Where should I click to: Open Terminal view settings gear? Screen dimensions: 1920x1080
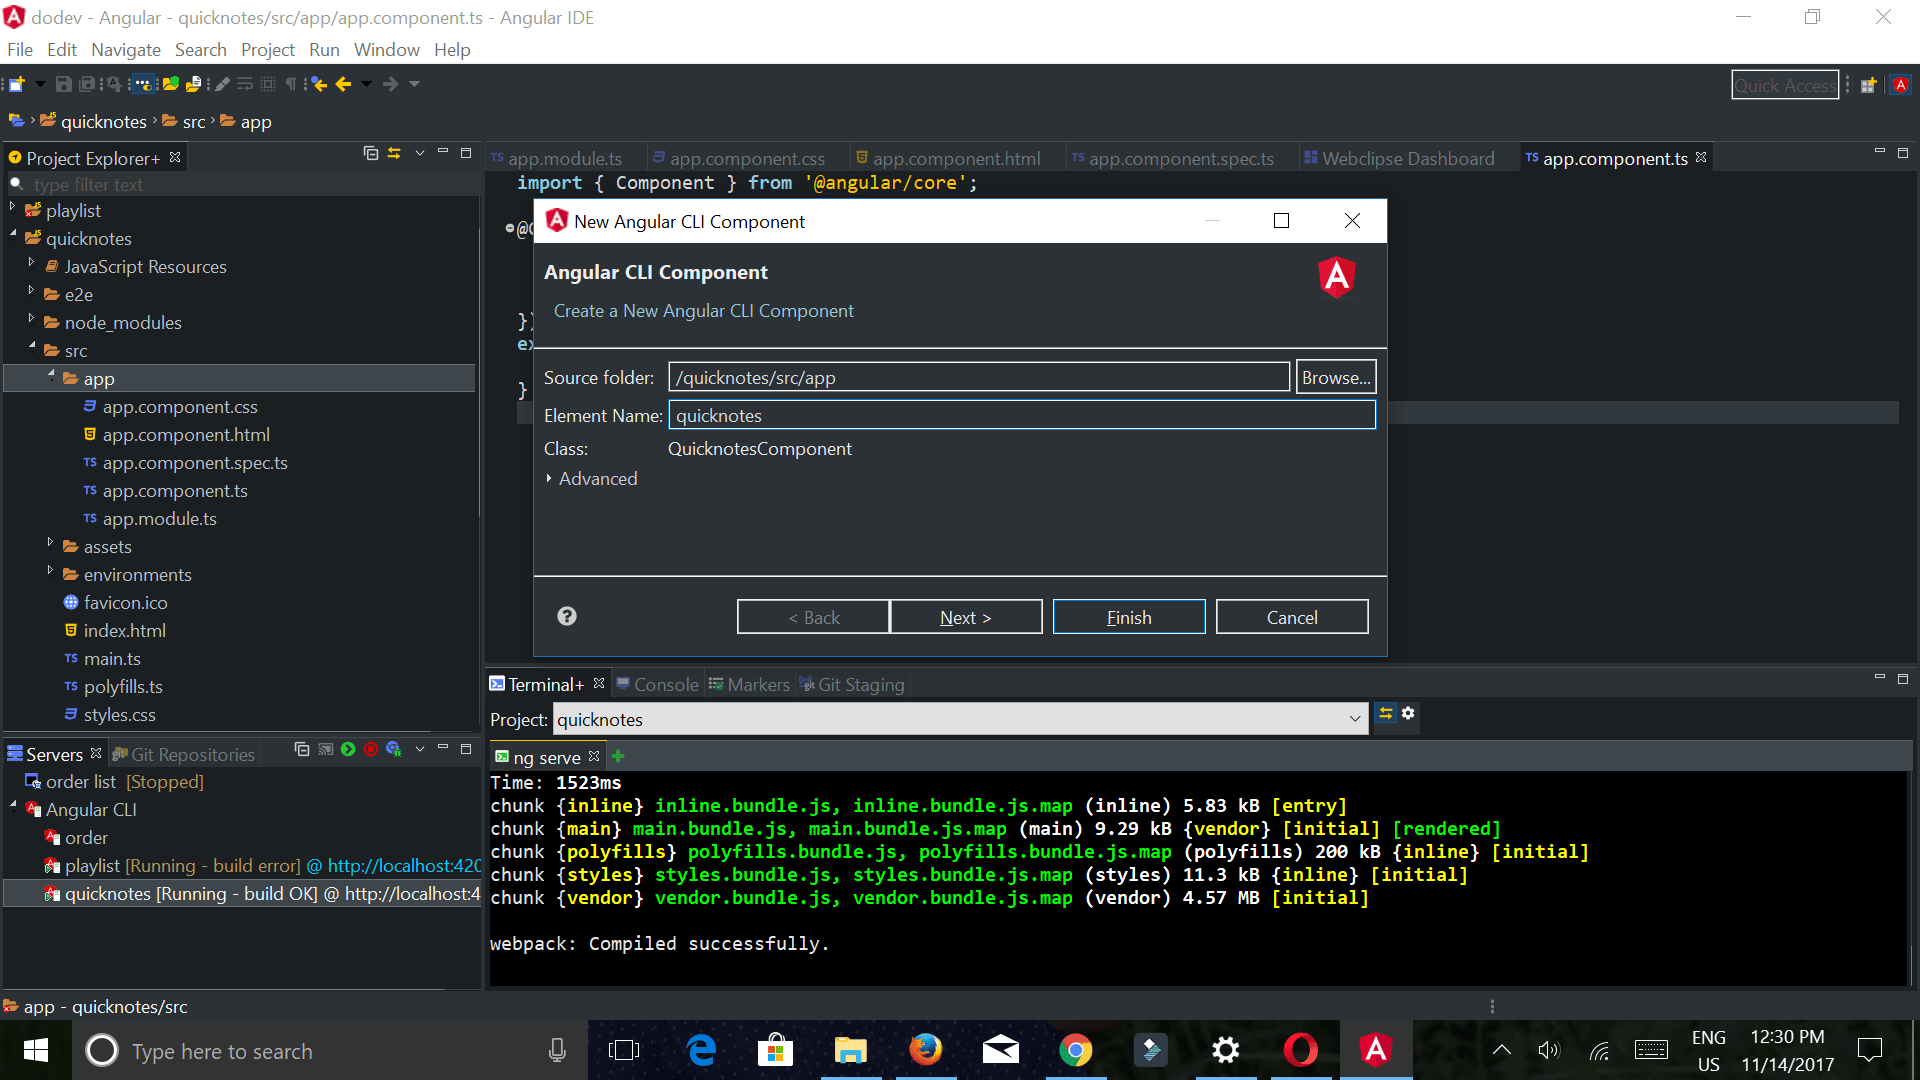click(x=1409, y=714)
